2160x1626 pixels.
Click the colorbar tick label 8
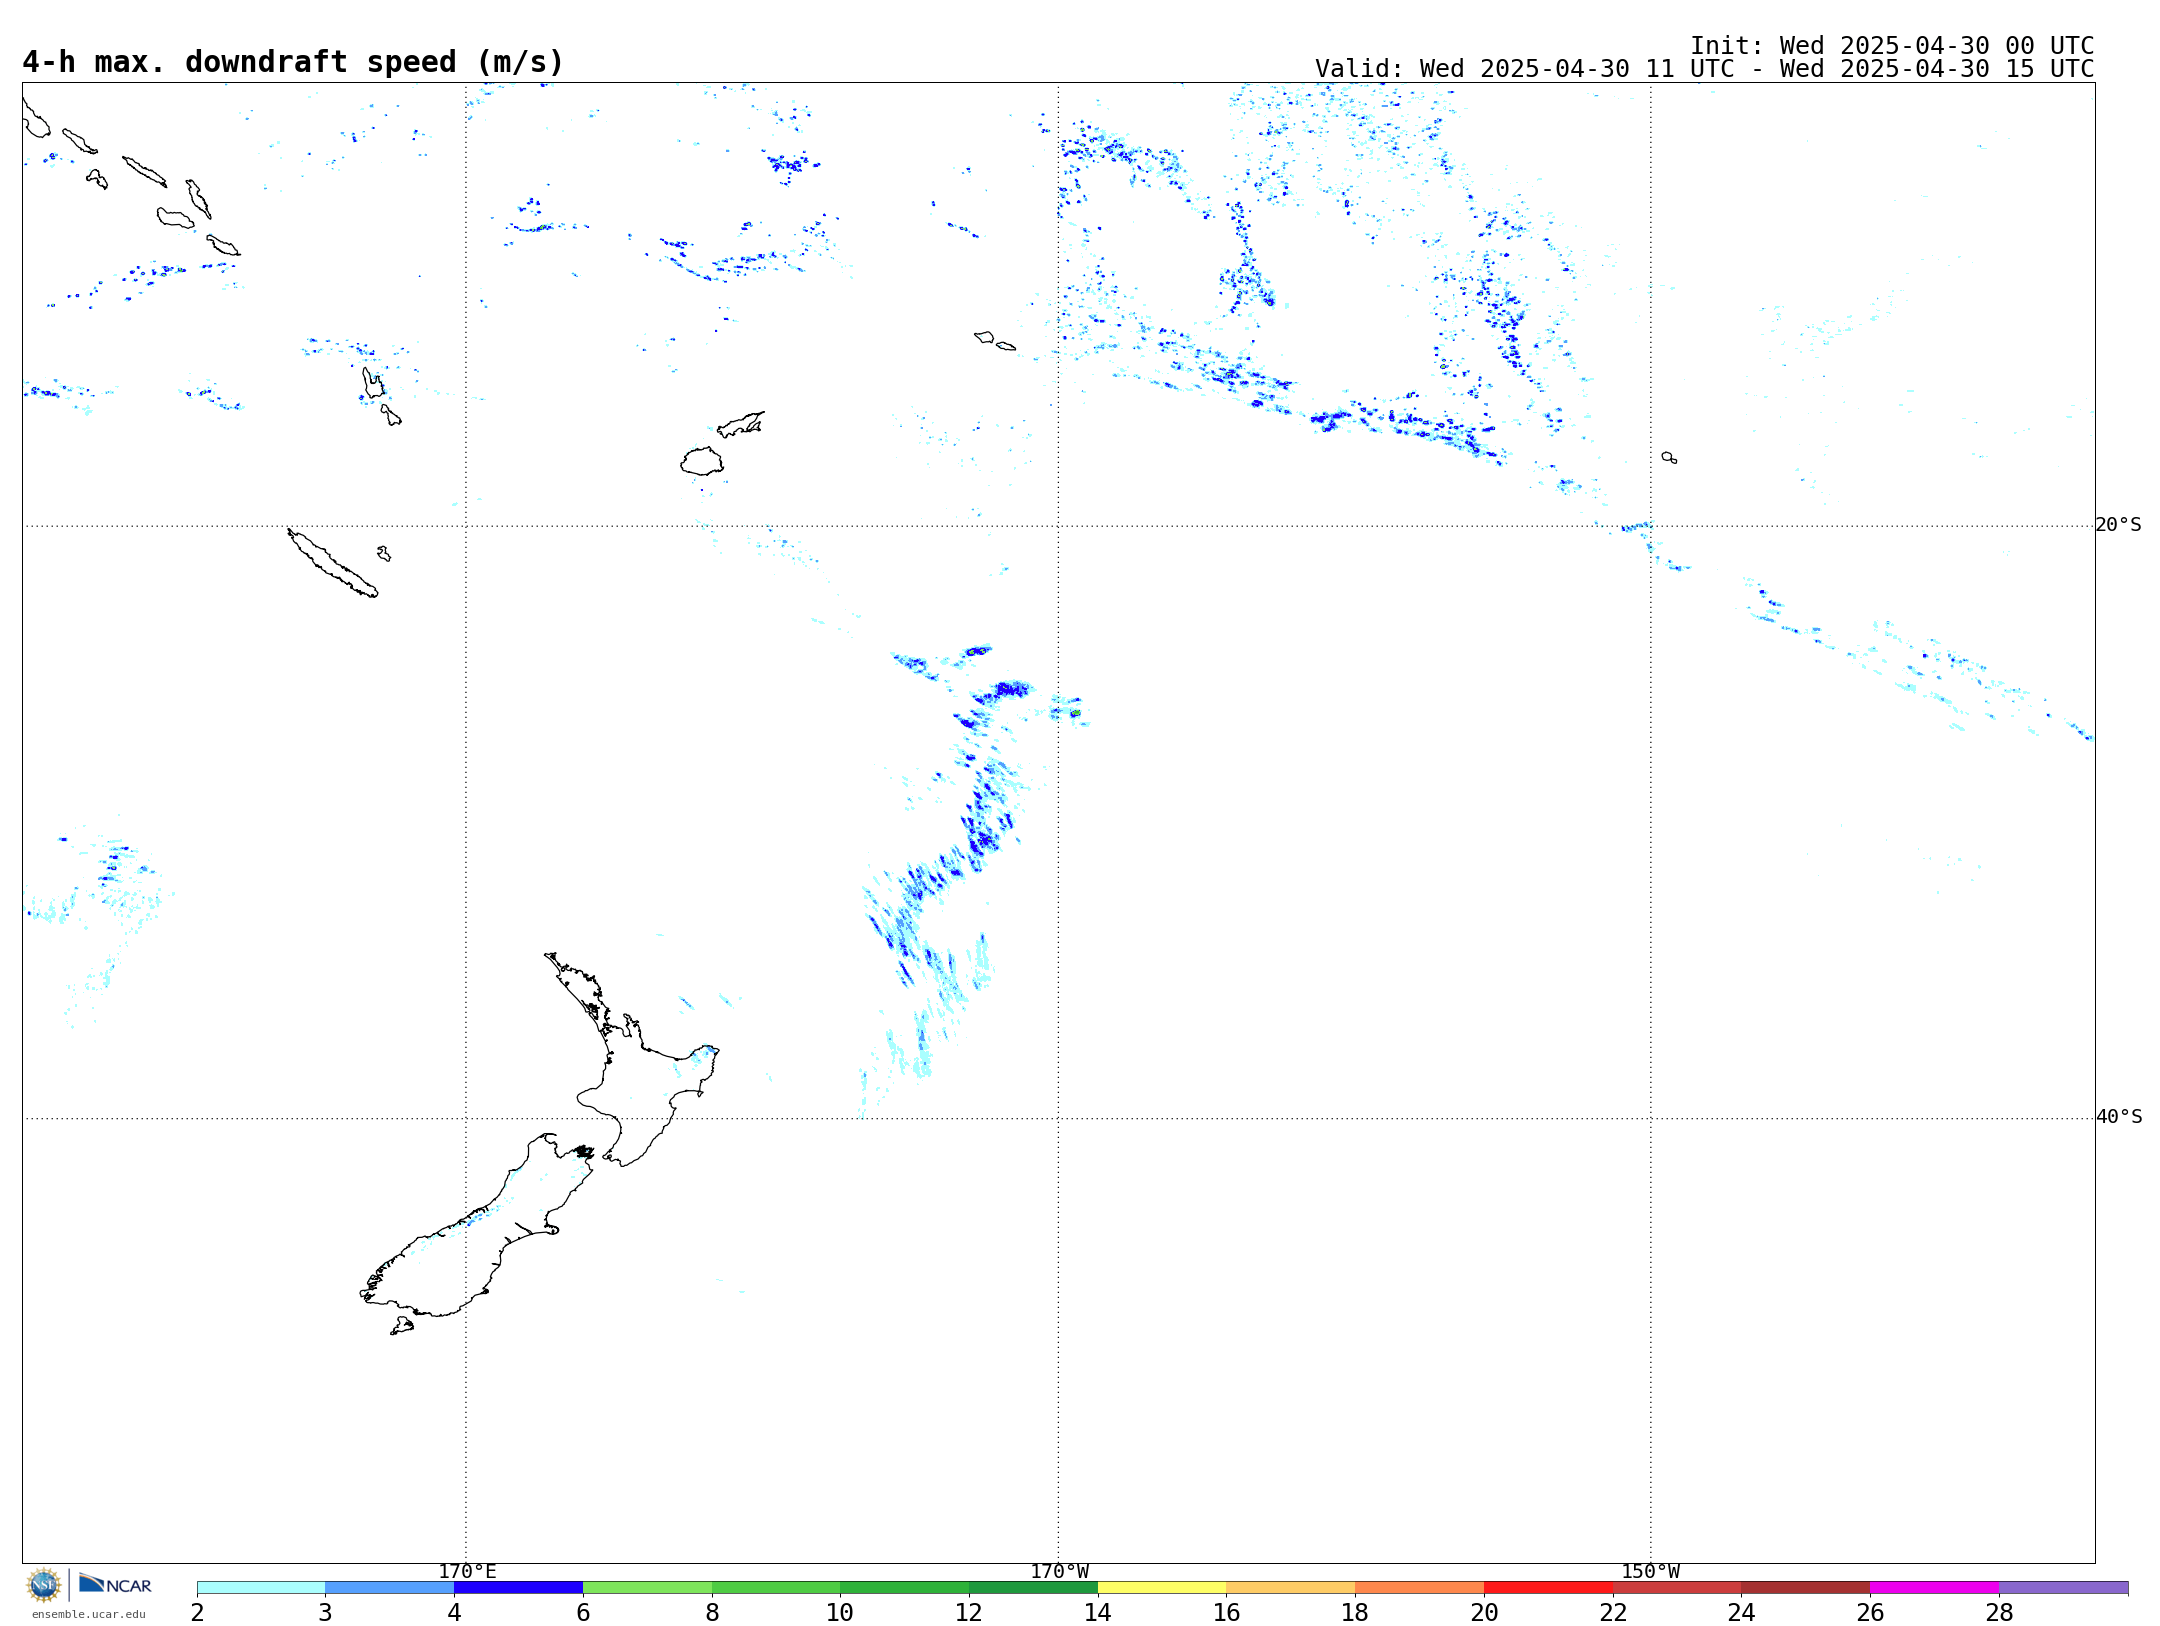click(712, 1612)
